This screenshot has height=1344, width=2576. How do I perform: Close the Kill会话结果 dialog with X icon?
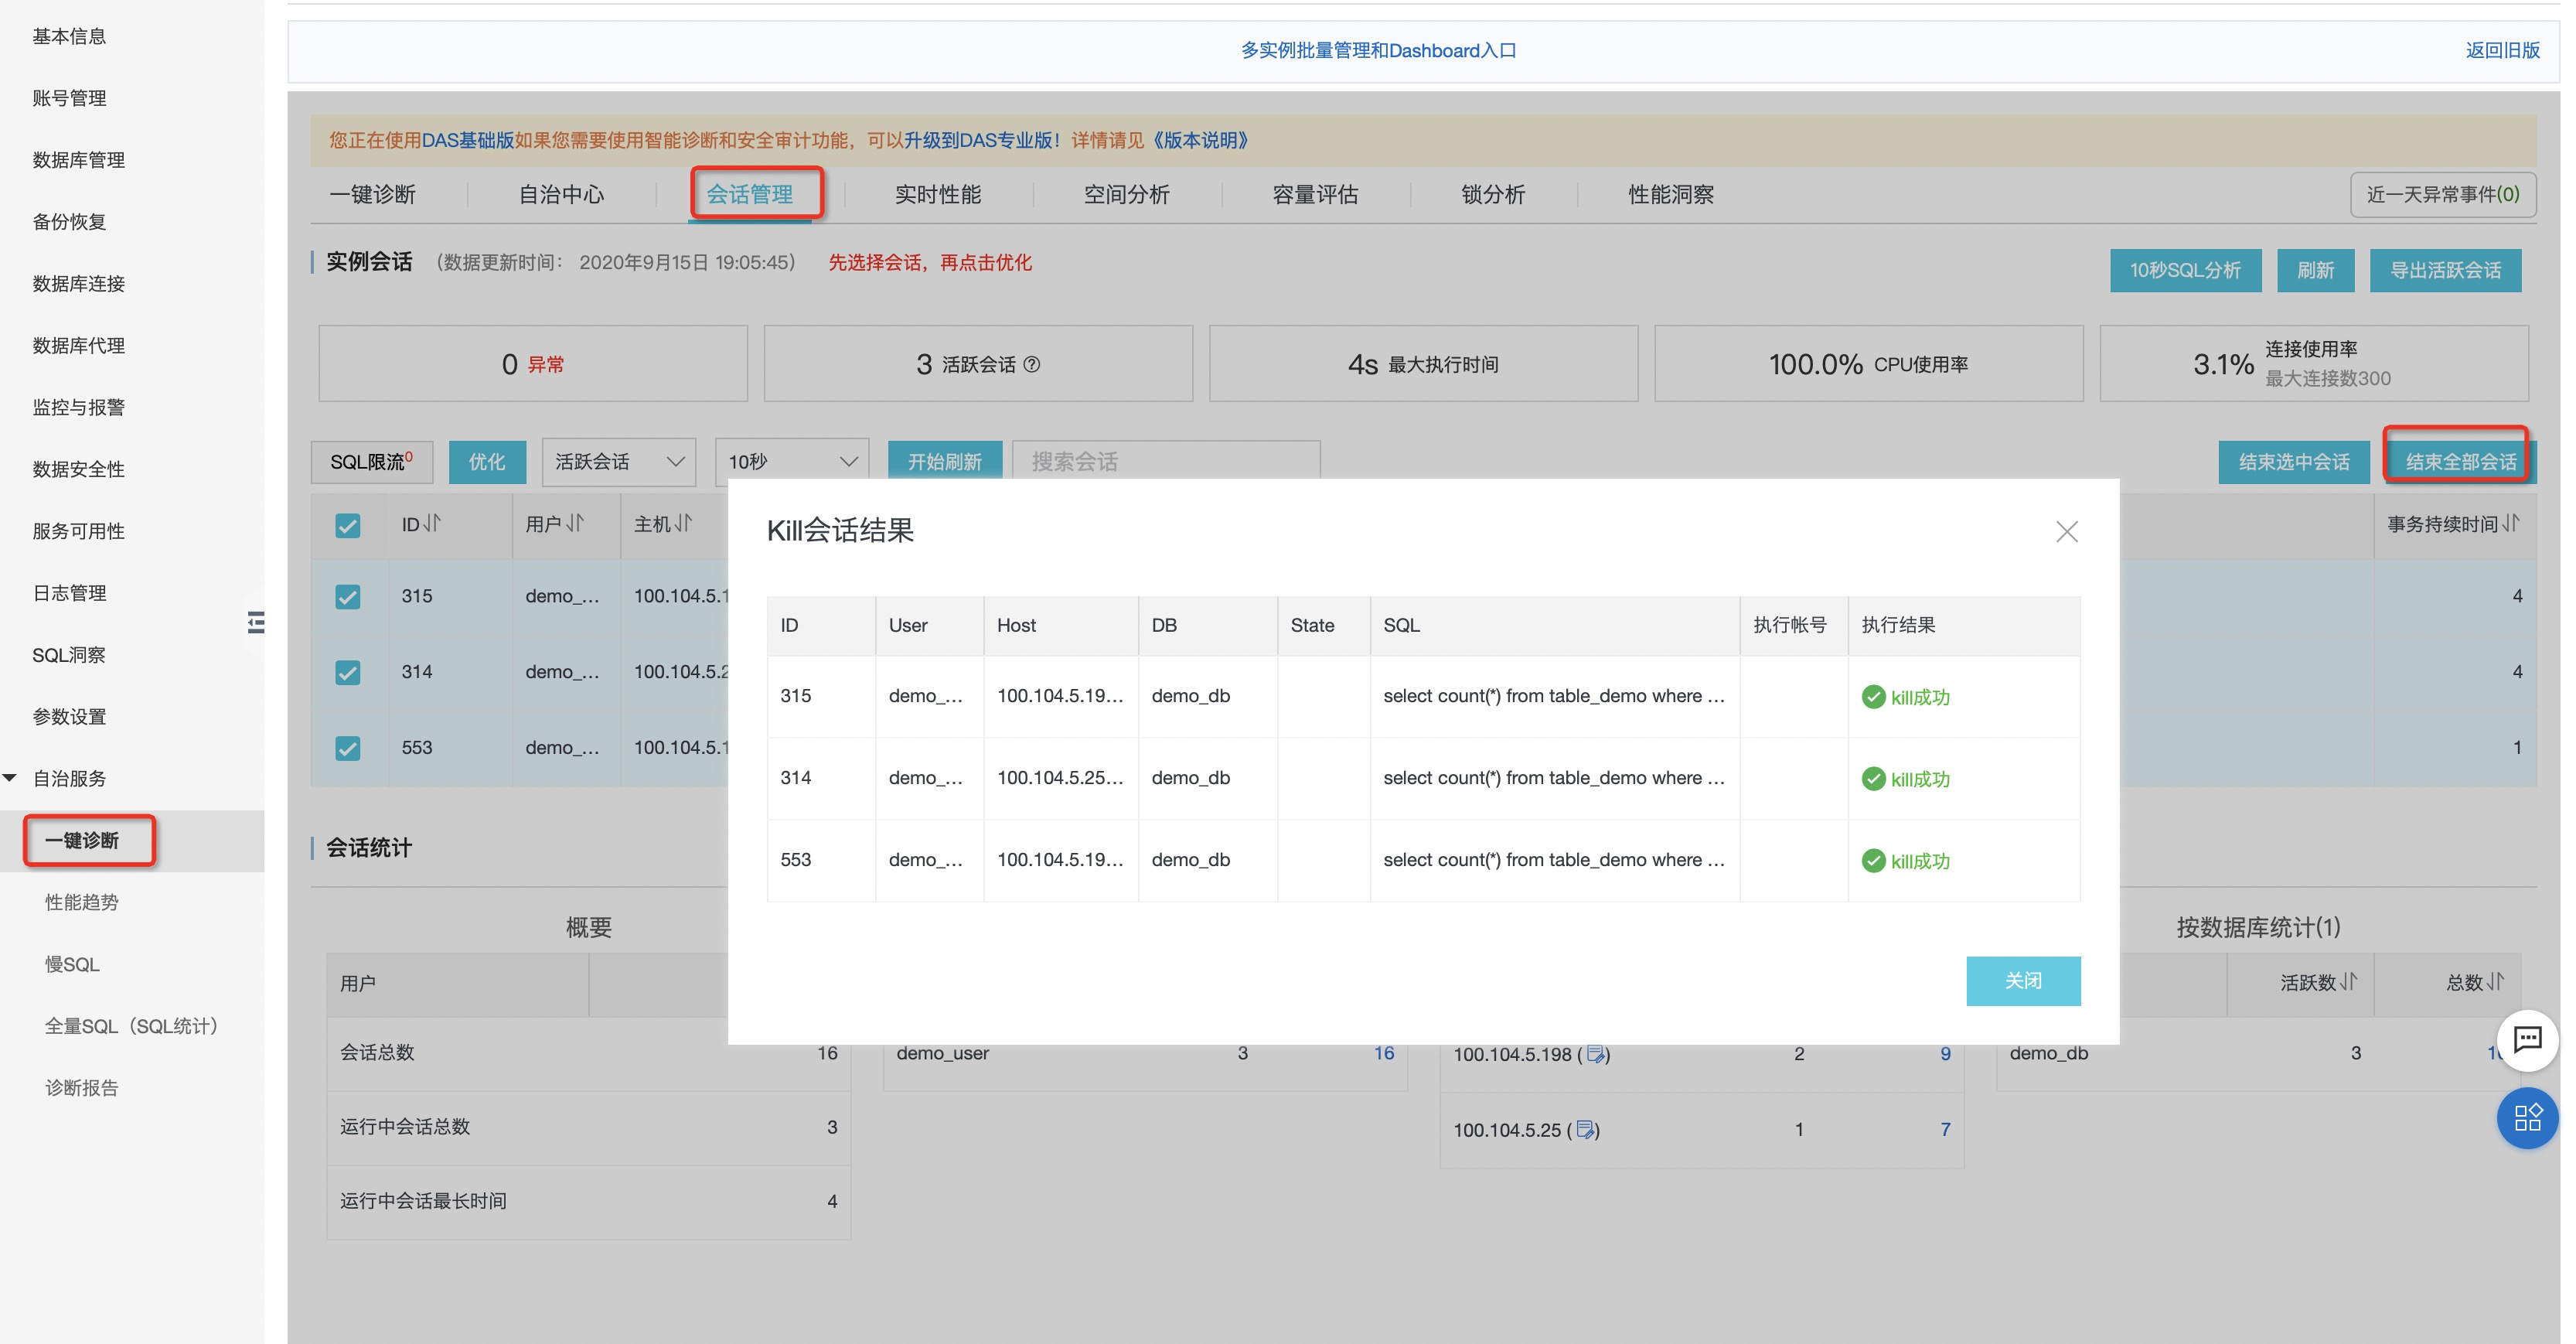(x=2066, y=531)
